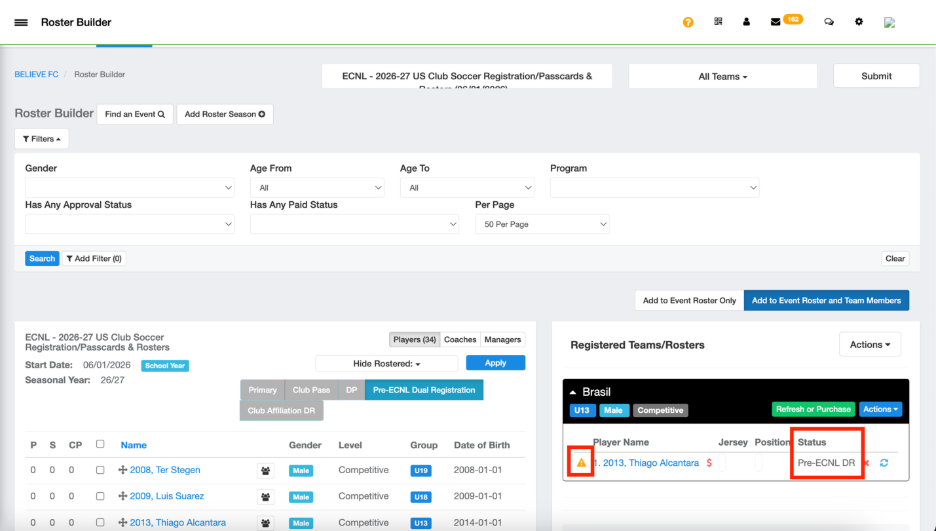Click the refresh icon in Thiago Alcantara's row

tap(884, 463)
